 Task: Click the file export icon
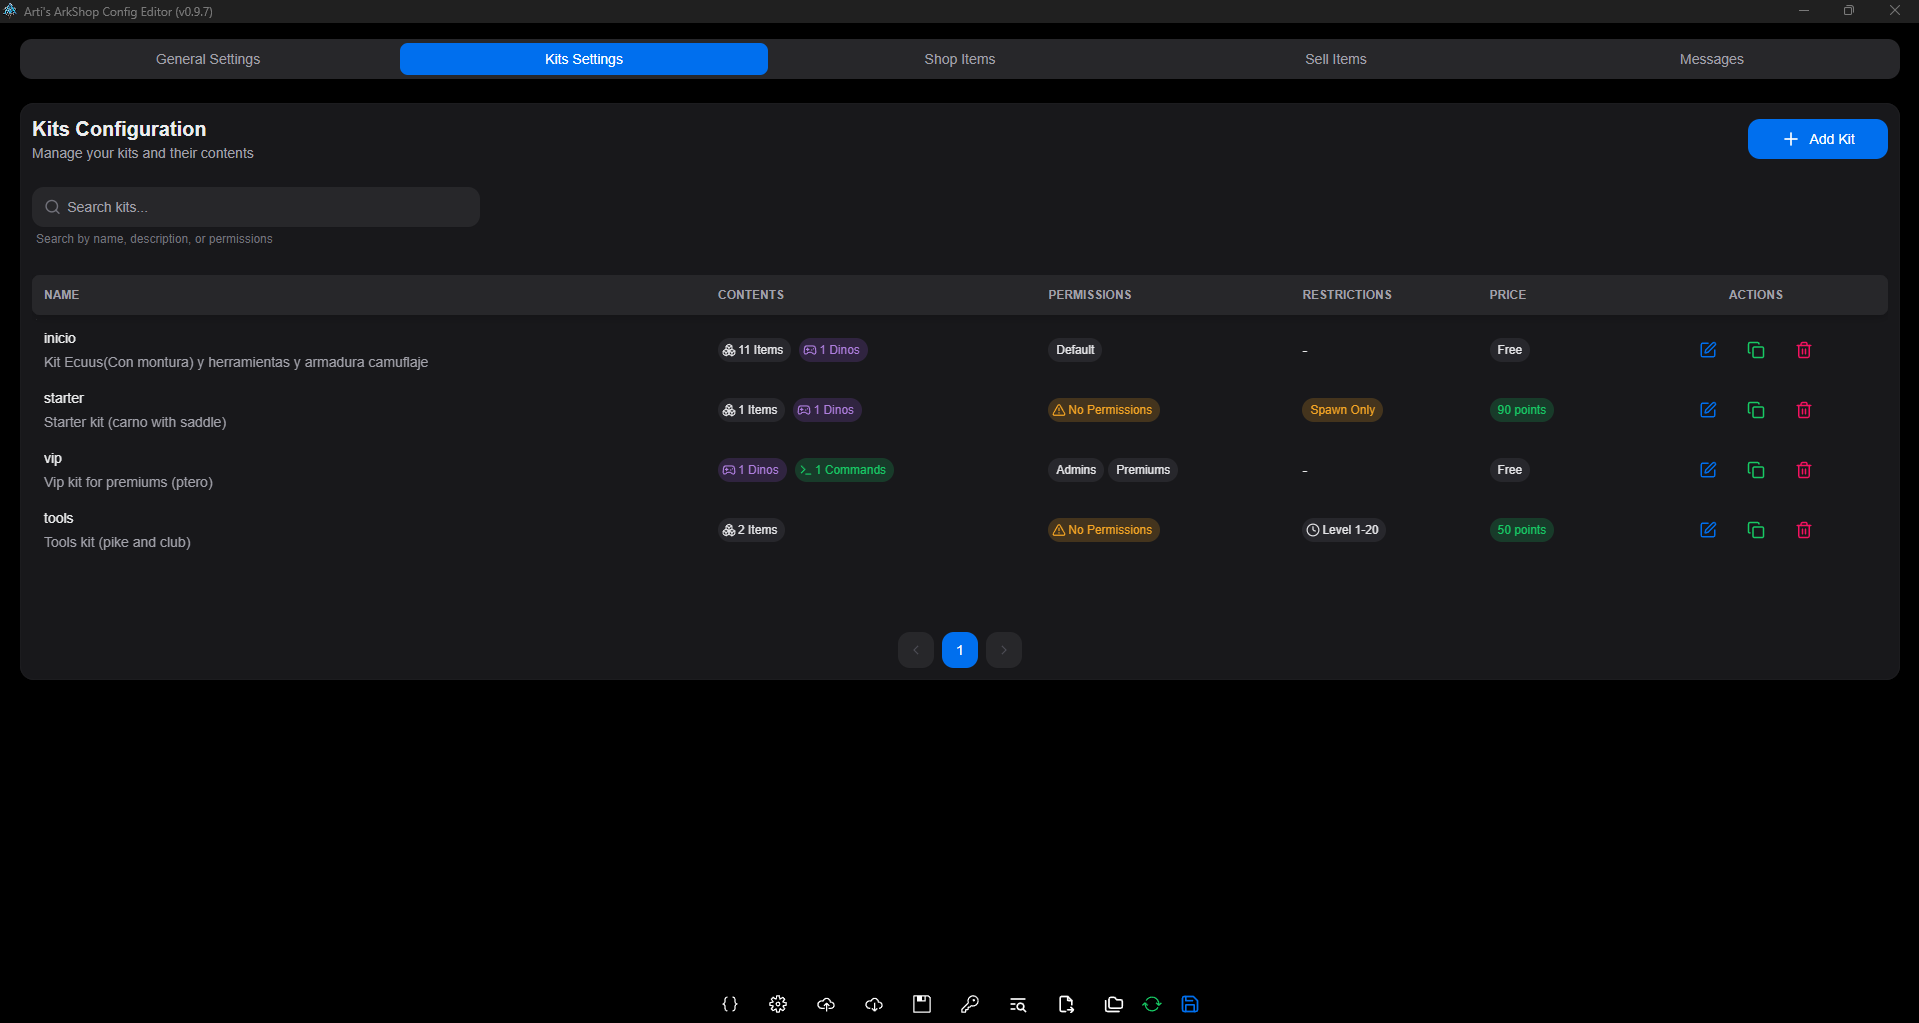[x=1066, y=1004]
